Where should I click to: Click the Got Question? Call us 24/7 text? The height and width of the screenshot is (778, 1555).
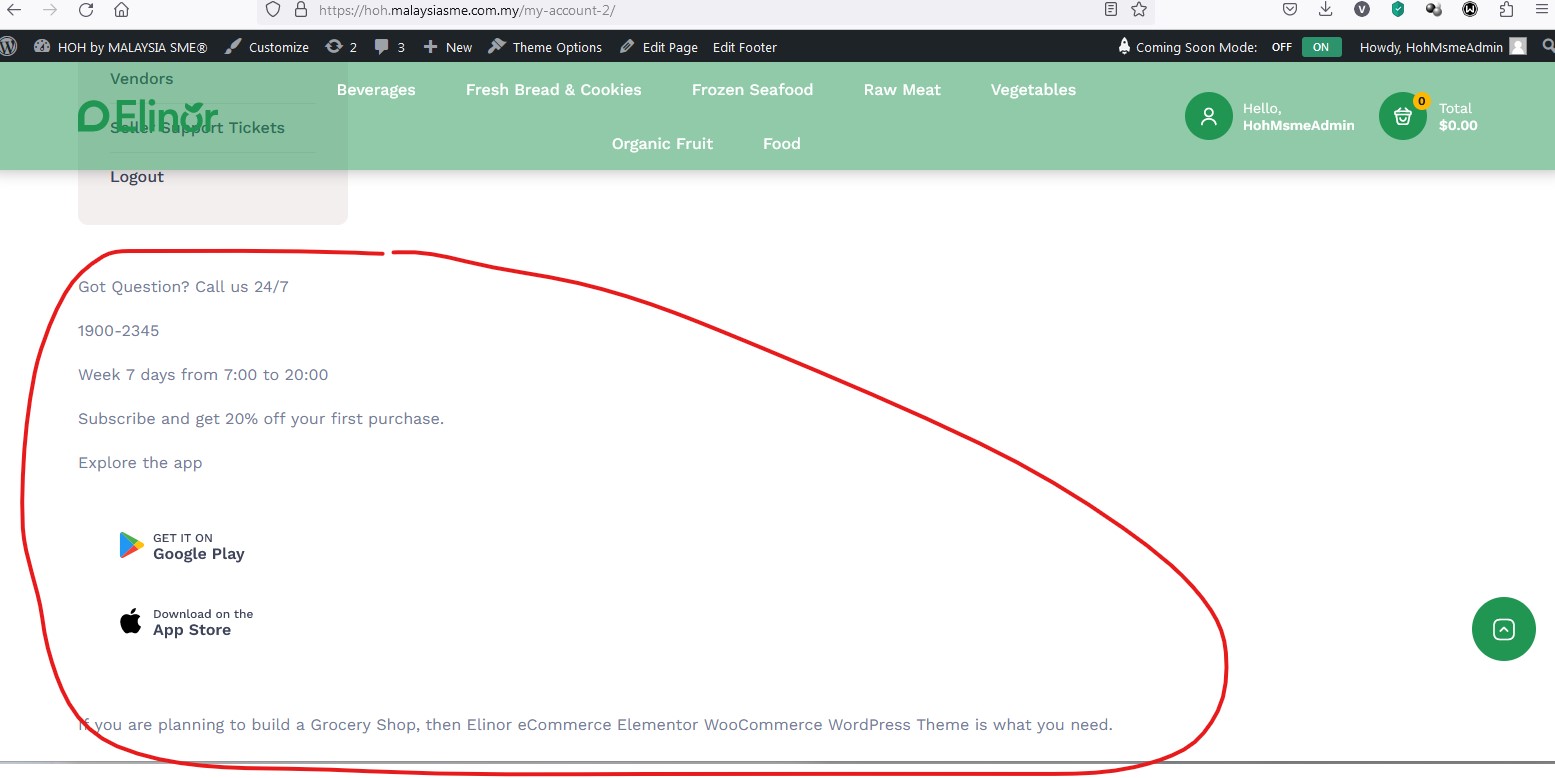(183, 287)
